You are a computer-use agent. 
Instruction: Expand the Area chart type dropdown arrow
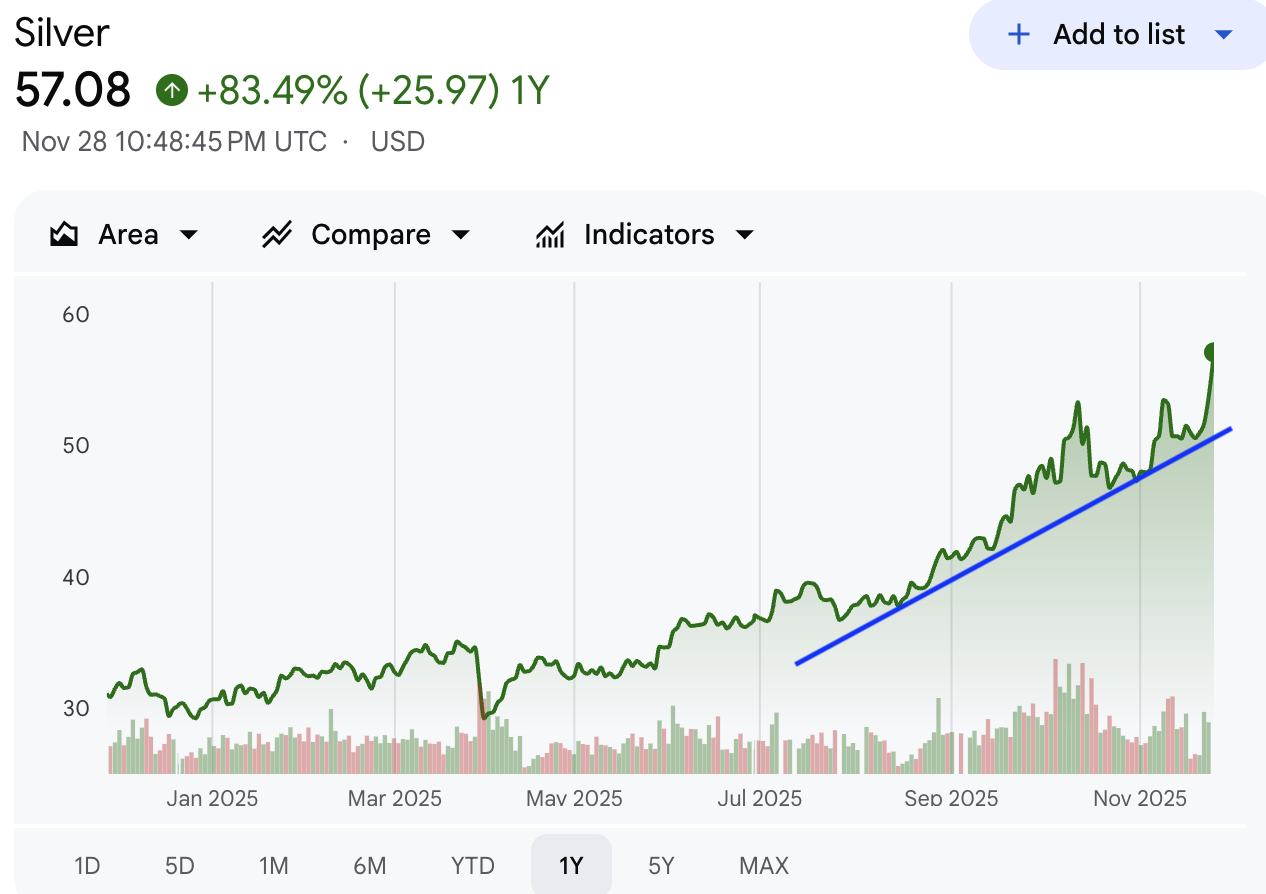click(x=188, y=235)
